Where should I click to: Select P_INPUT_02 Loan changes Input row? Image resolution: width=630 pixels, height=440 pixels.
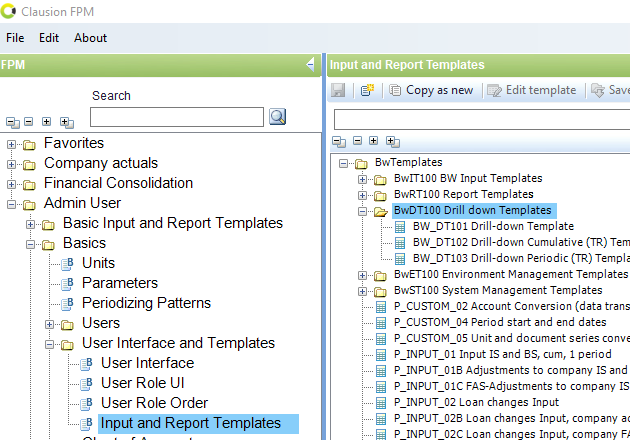[x=477, y=402]
